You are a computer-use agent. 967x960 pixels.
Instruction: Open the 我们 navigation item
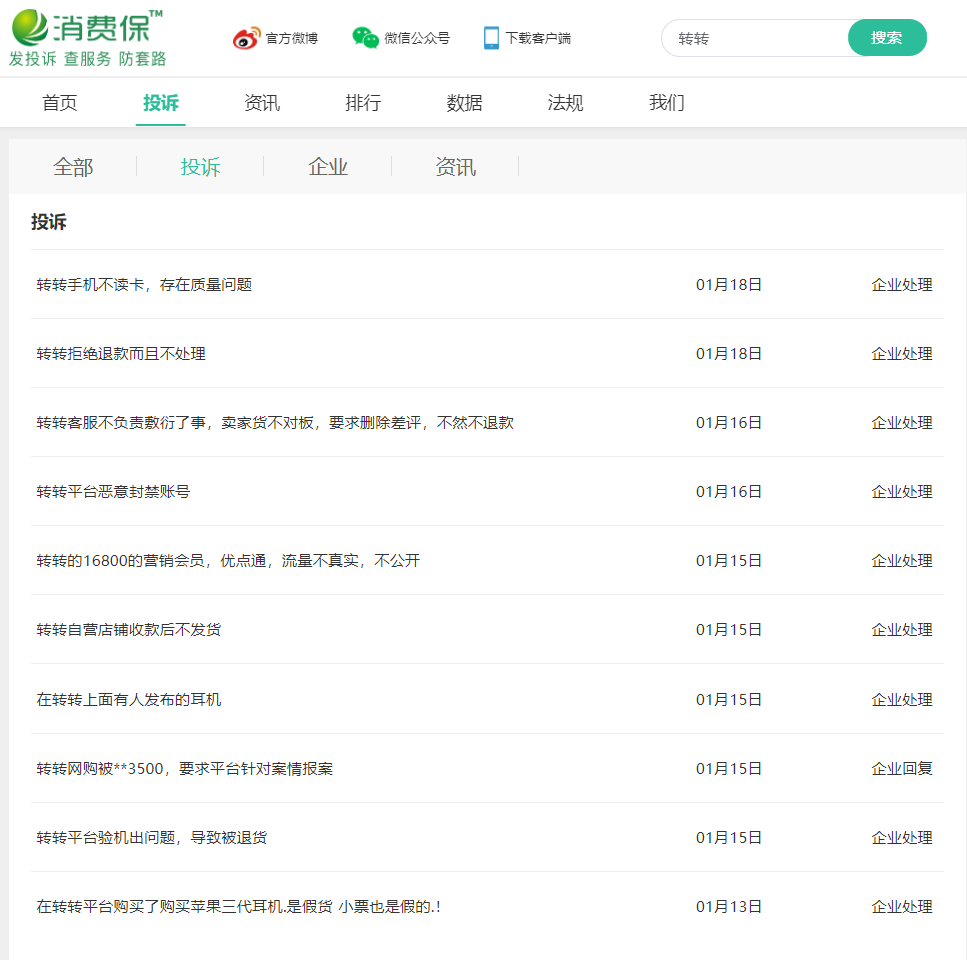click(667, 102)
